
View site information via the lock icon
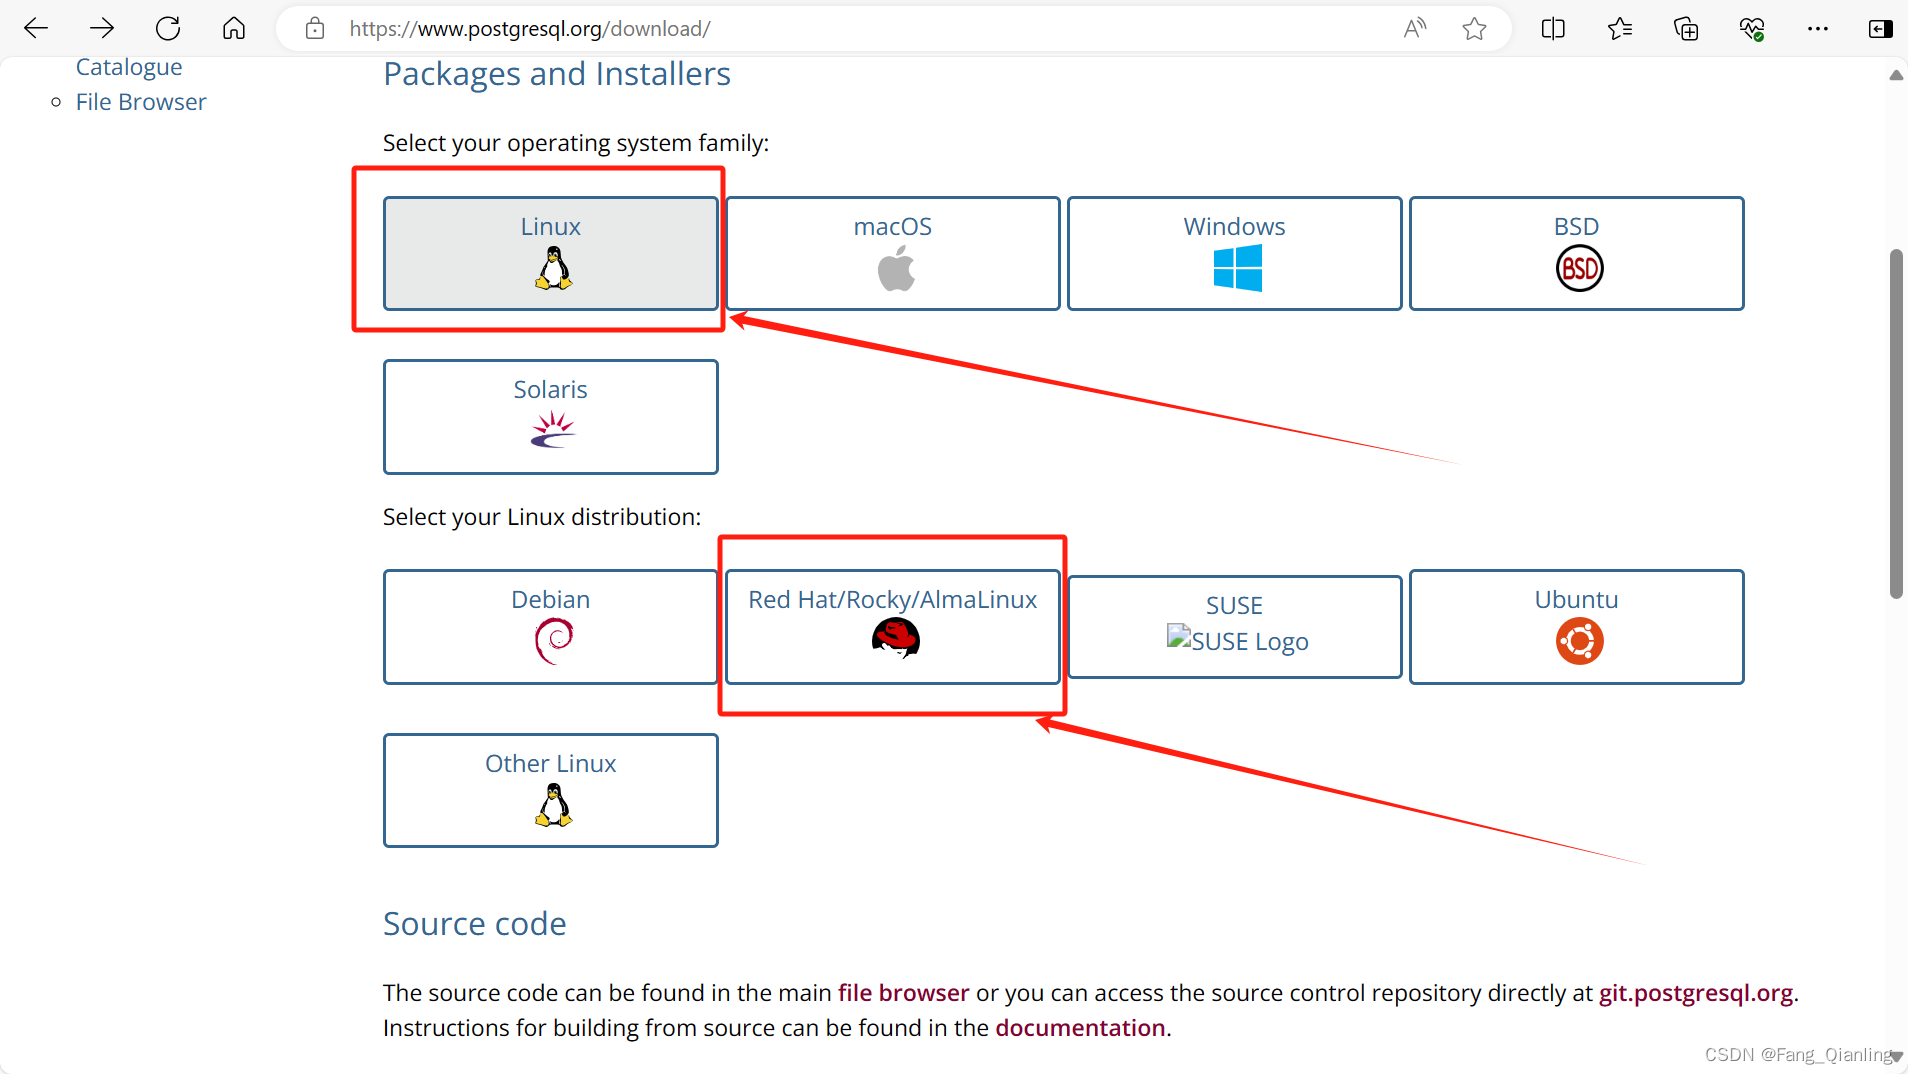click(315, 28)
